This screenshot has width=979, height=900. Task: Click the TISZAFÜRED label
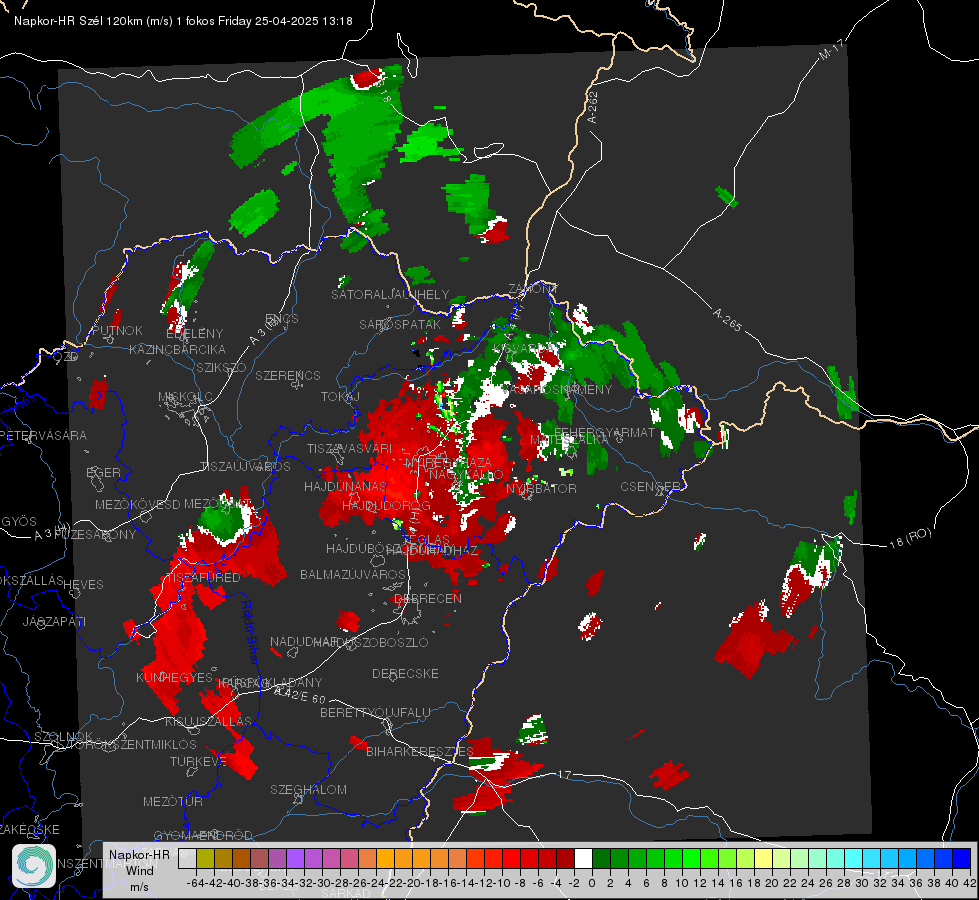[x=202, y=577]
